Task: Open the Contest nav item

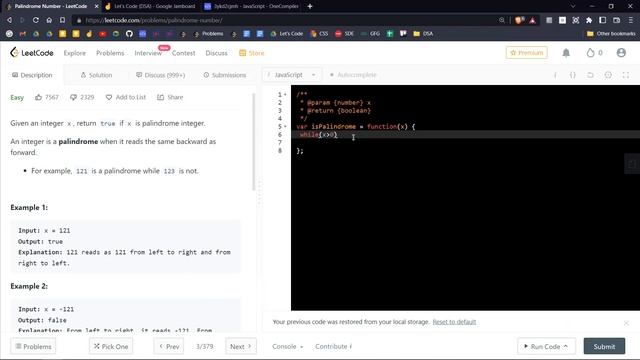Action: click(183, 53)
